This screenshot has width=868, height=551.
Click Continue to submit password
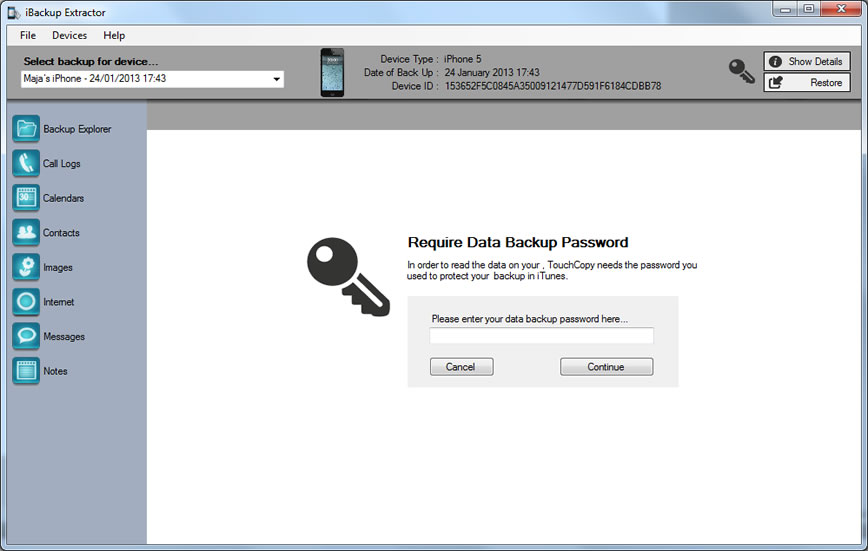coord(606,367)
